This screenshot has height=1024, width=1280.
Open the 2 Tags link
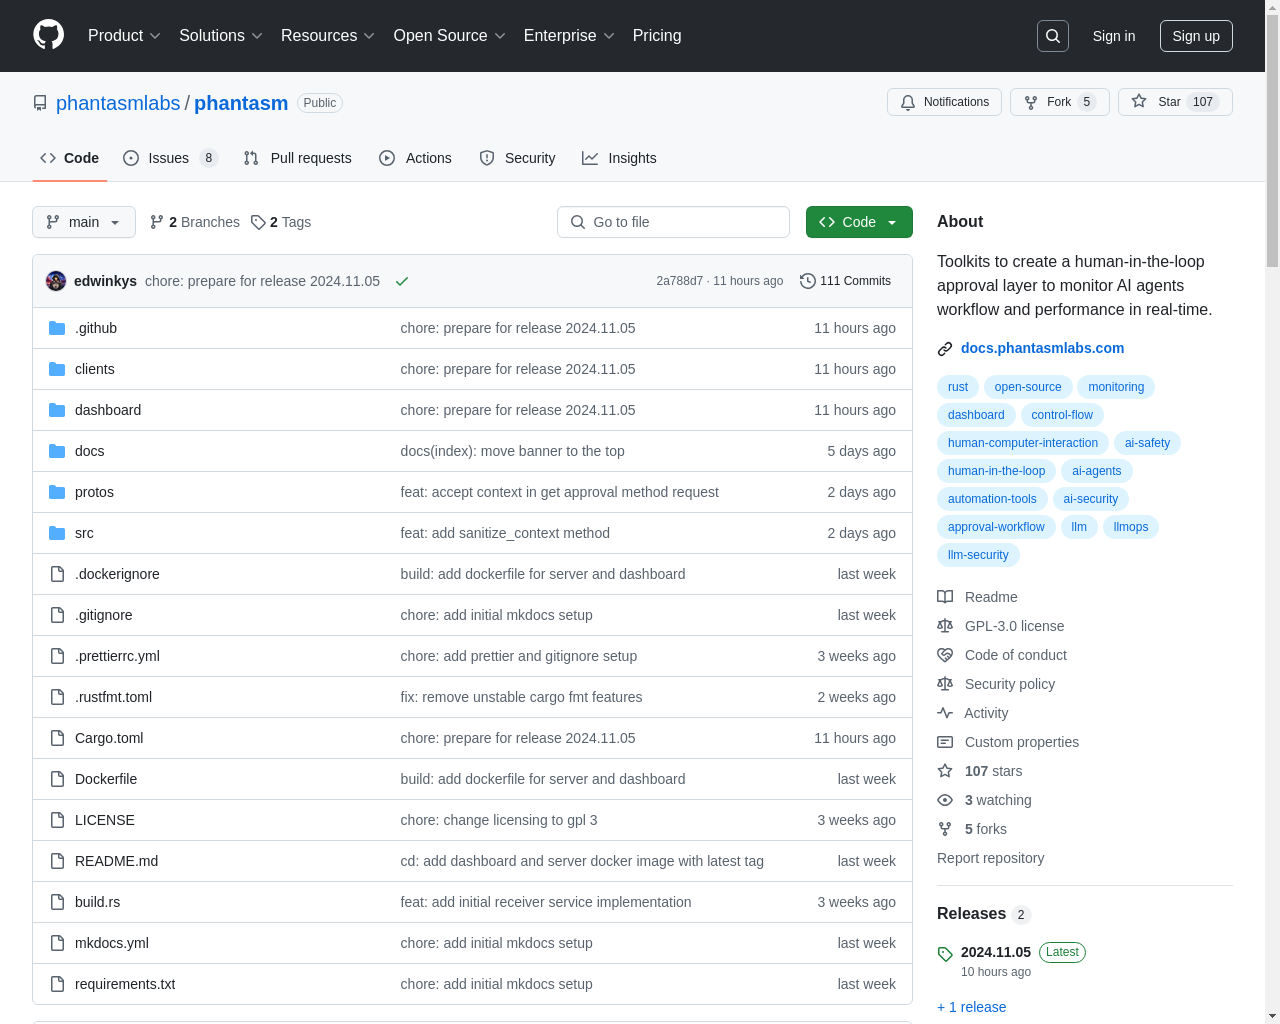[x=281, y=222]
